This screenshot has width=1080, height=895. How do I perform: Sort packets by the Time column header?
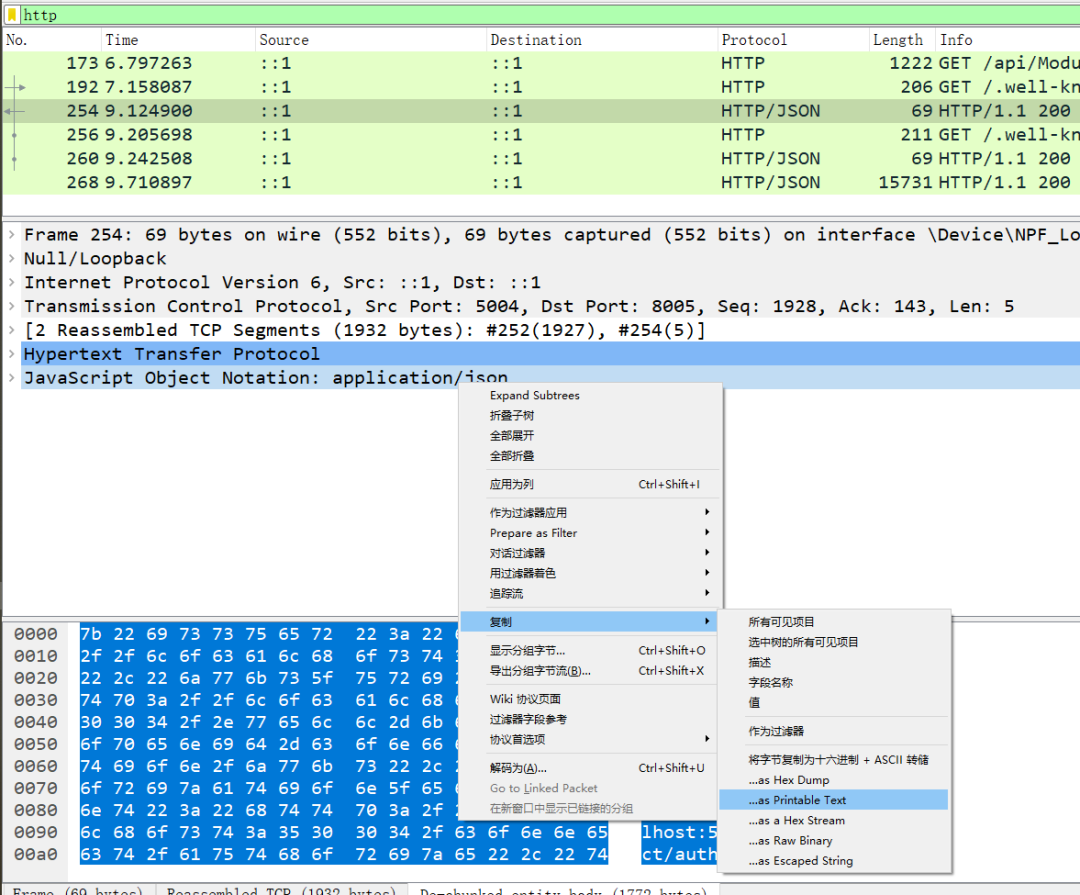pos(178,40)
